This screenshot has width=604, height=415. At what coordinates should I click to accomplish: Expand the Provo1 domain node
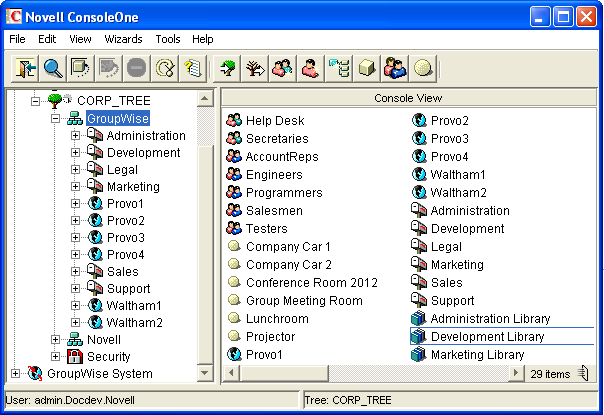pyautogui.click(x=76, y=203)
